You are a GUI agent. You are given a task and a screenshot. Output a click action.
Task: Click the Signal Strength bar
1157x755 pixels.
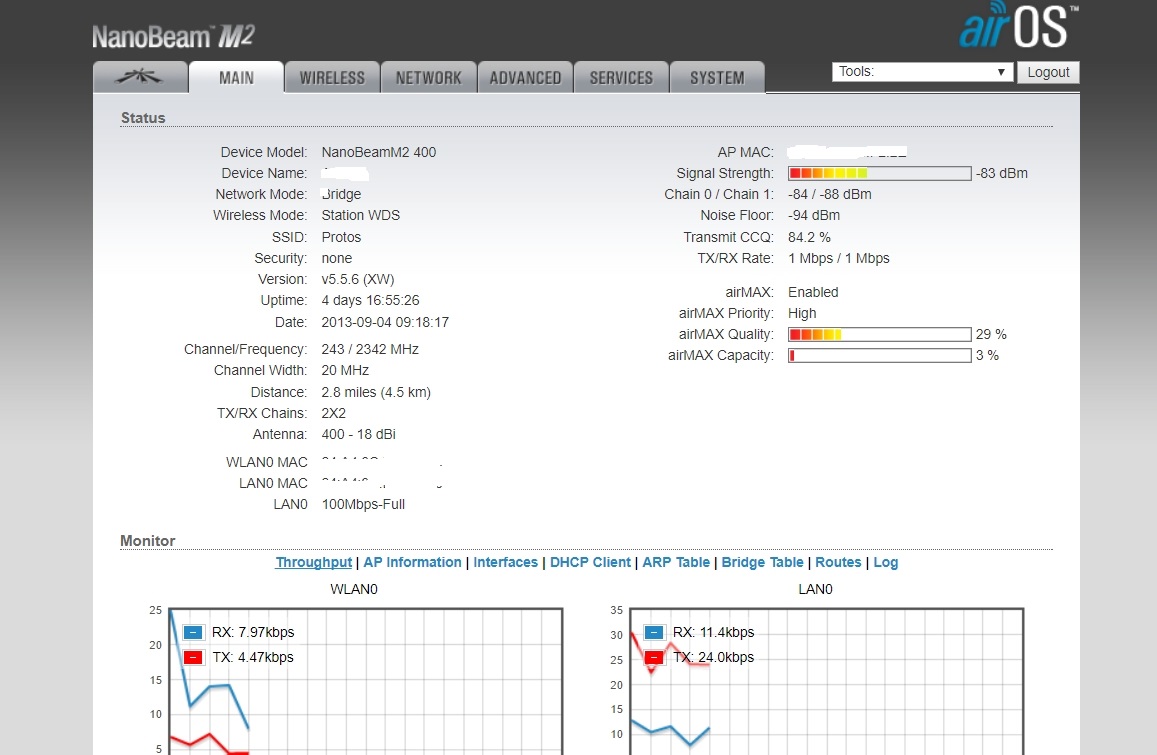tap(880, 173)
